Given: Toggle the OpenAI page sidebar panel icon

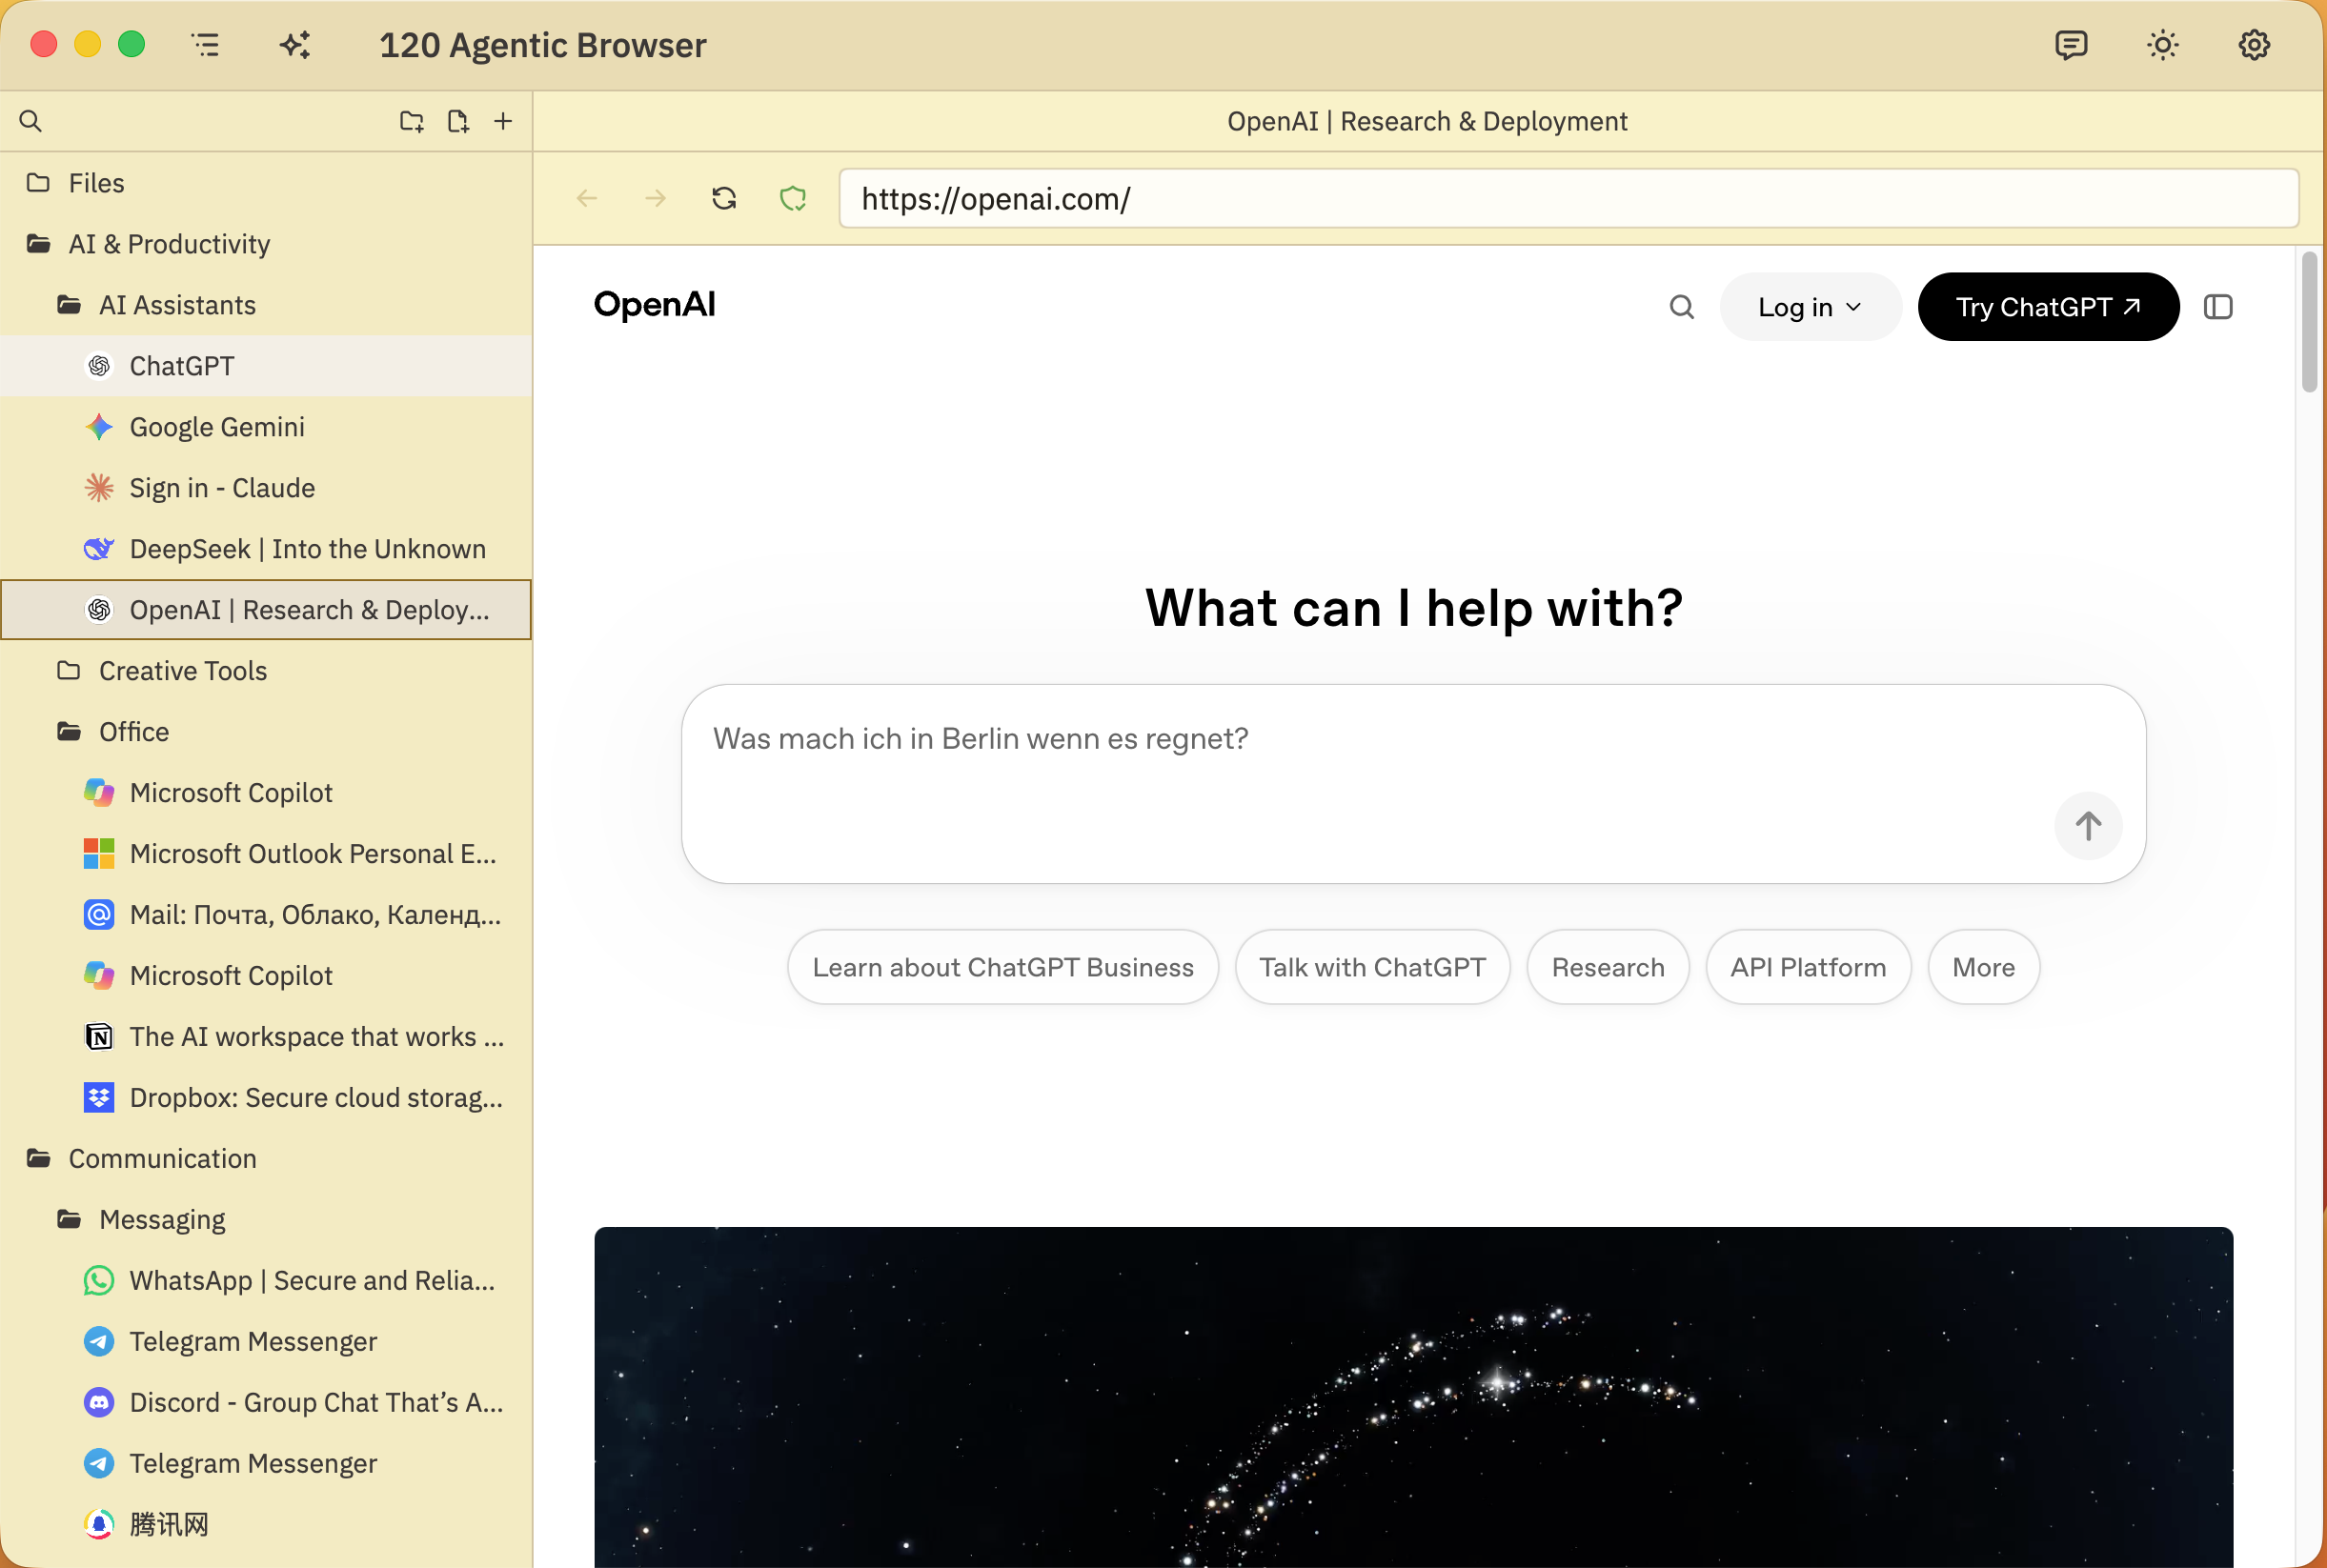Looking at the screenshot, I should click(x=2218, y=307).
